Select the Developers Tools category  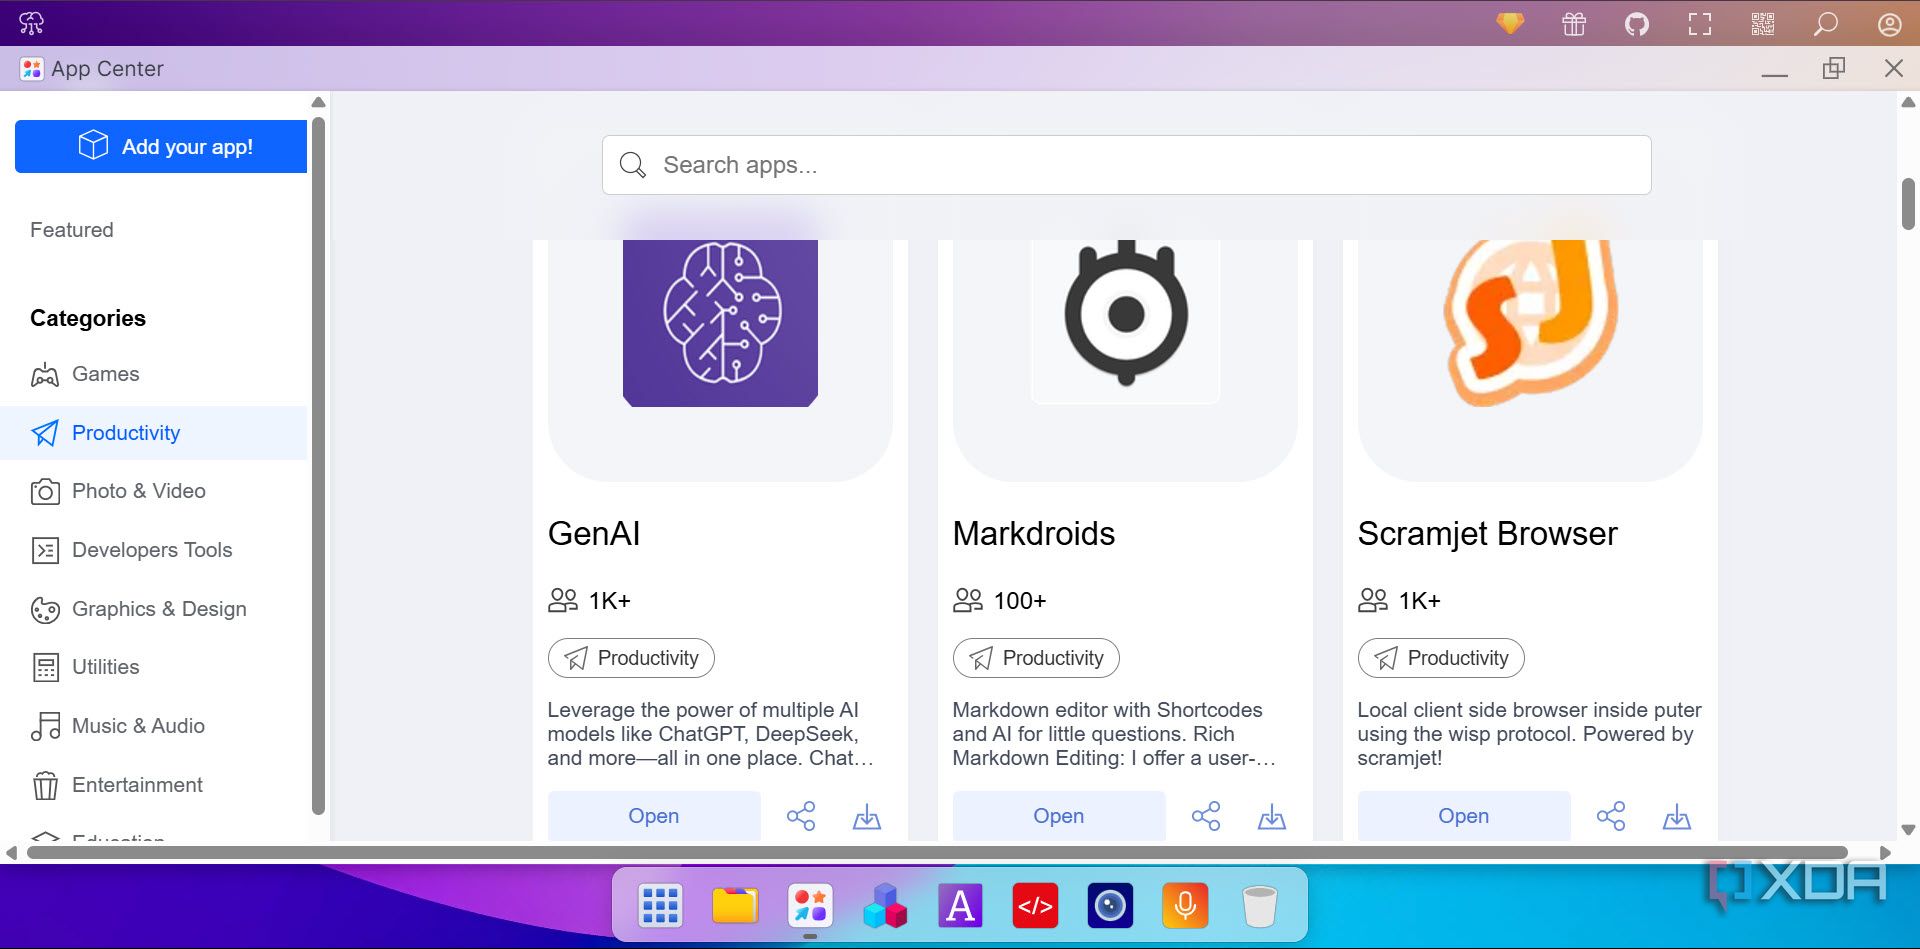[154, 550]
